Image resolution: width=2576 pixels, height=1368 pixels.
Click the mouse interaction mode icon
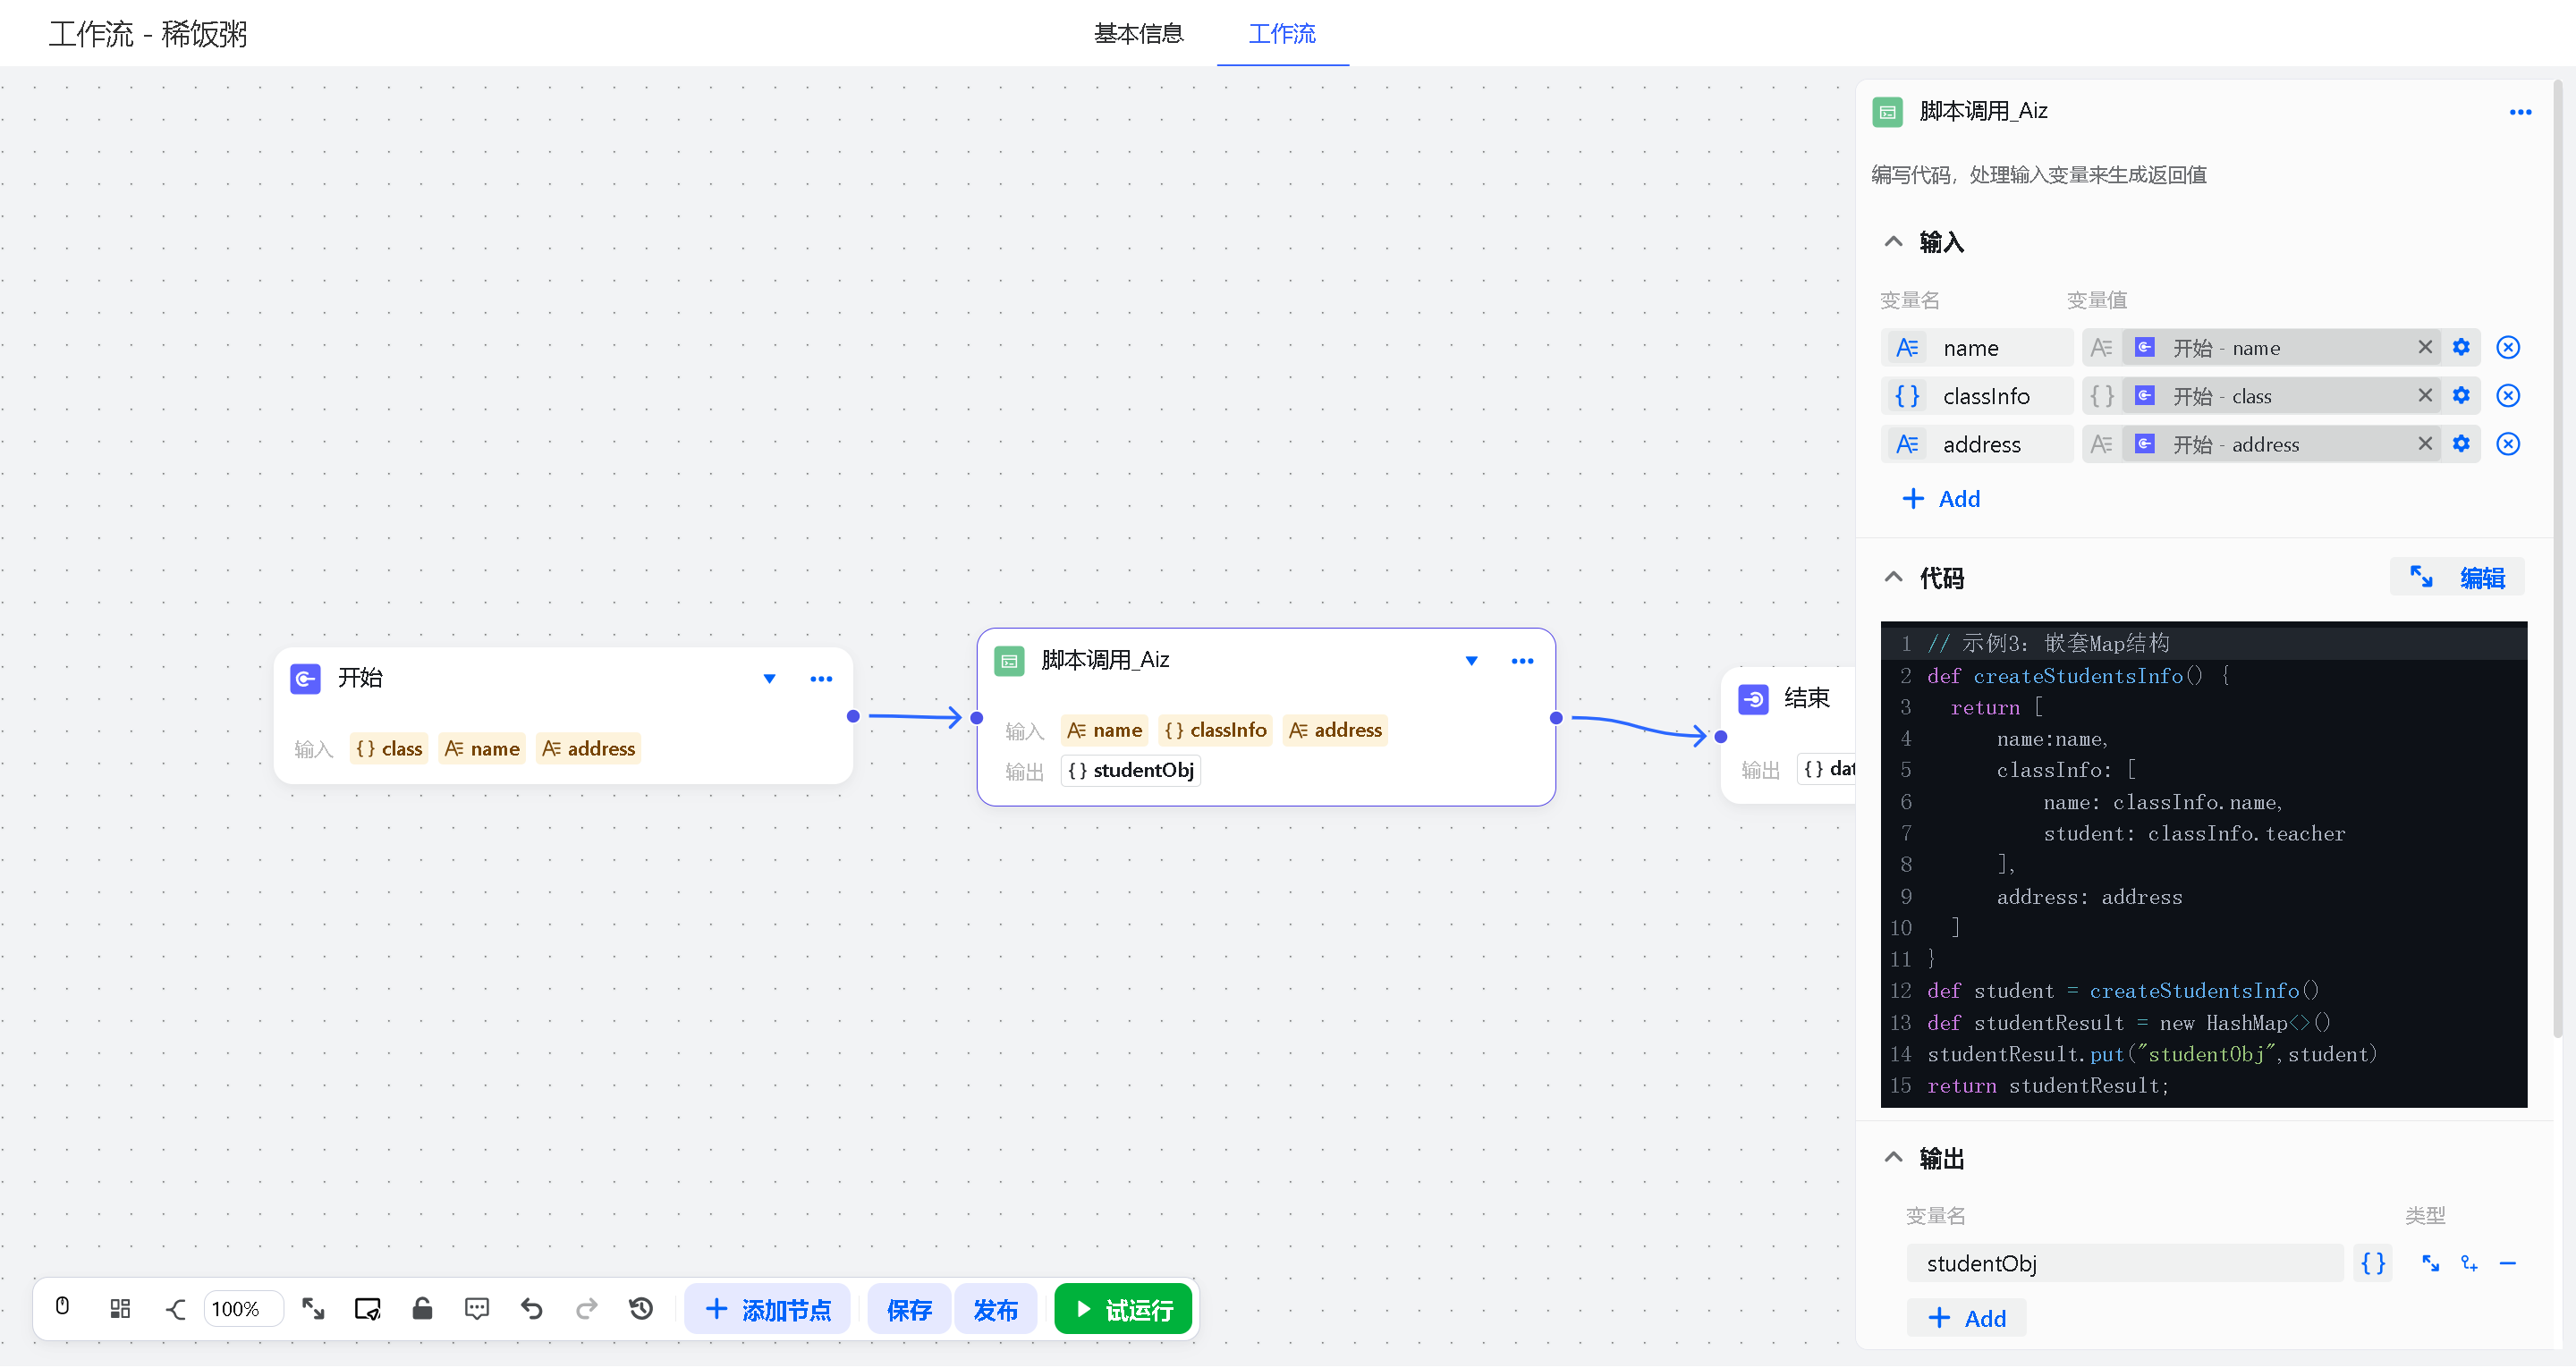point(62,1307)
